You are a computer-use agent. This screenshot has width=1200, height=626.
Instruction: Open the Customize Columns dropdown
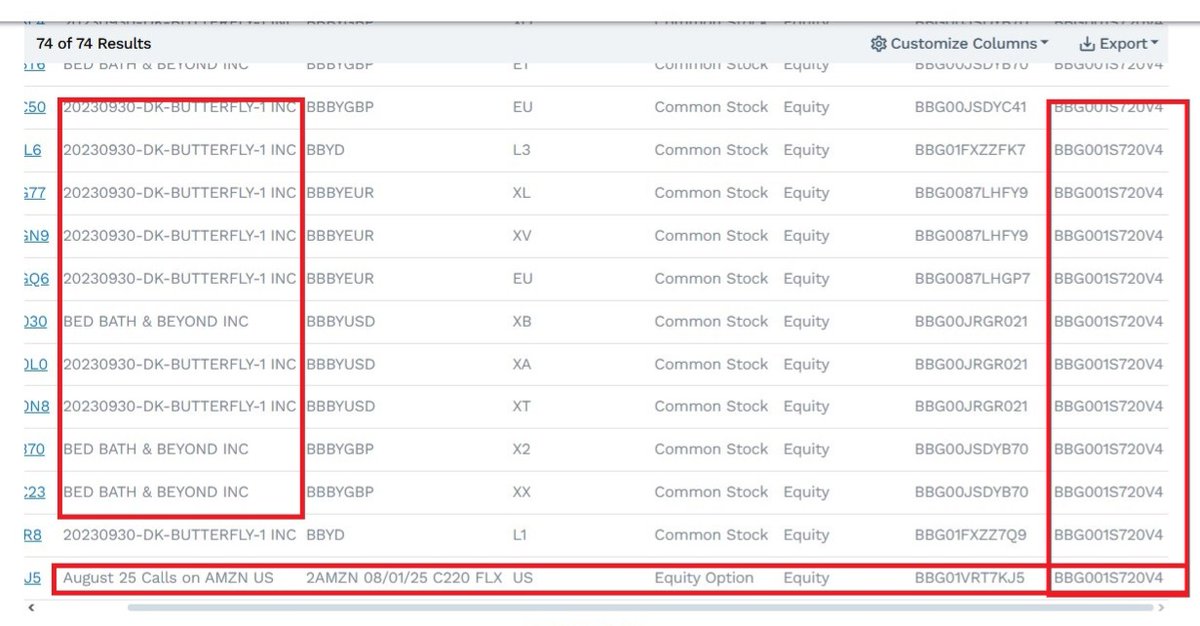coord(960,44)
